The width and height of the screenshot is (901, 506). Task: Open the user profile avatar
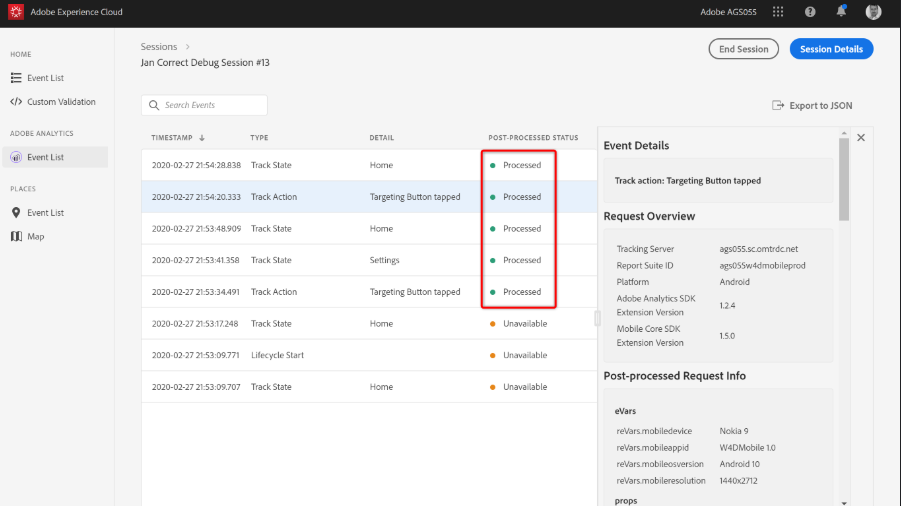pos(873,11)
